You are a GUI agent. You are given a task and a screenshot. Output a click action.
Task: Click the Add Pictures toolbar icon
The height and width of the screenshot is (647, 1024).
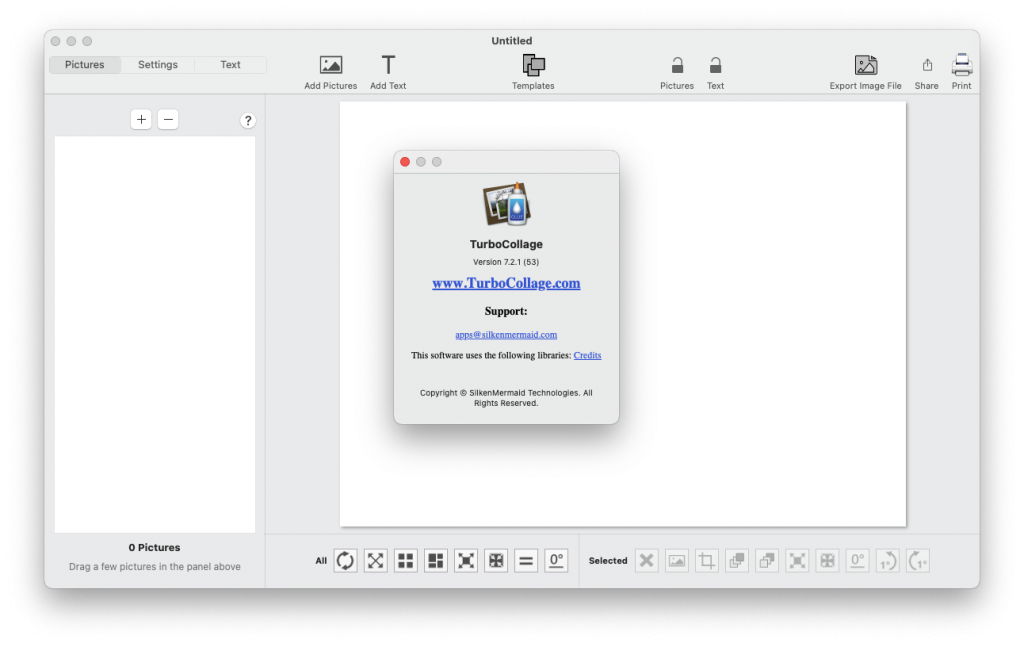coord(330,65)
